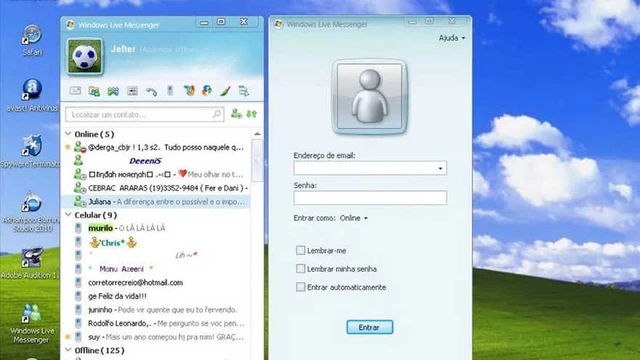Click status icon beside CEBRAC ARARAS
640x360 pixels.
(79, 188)
